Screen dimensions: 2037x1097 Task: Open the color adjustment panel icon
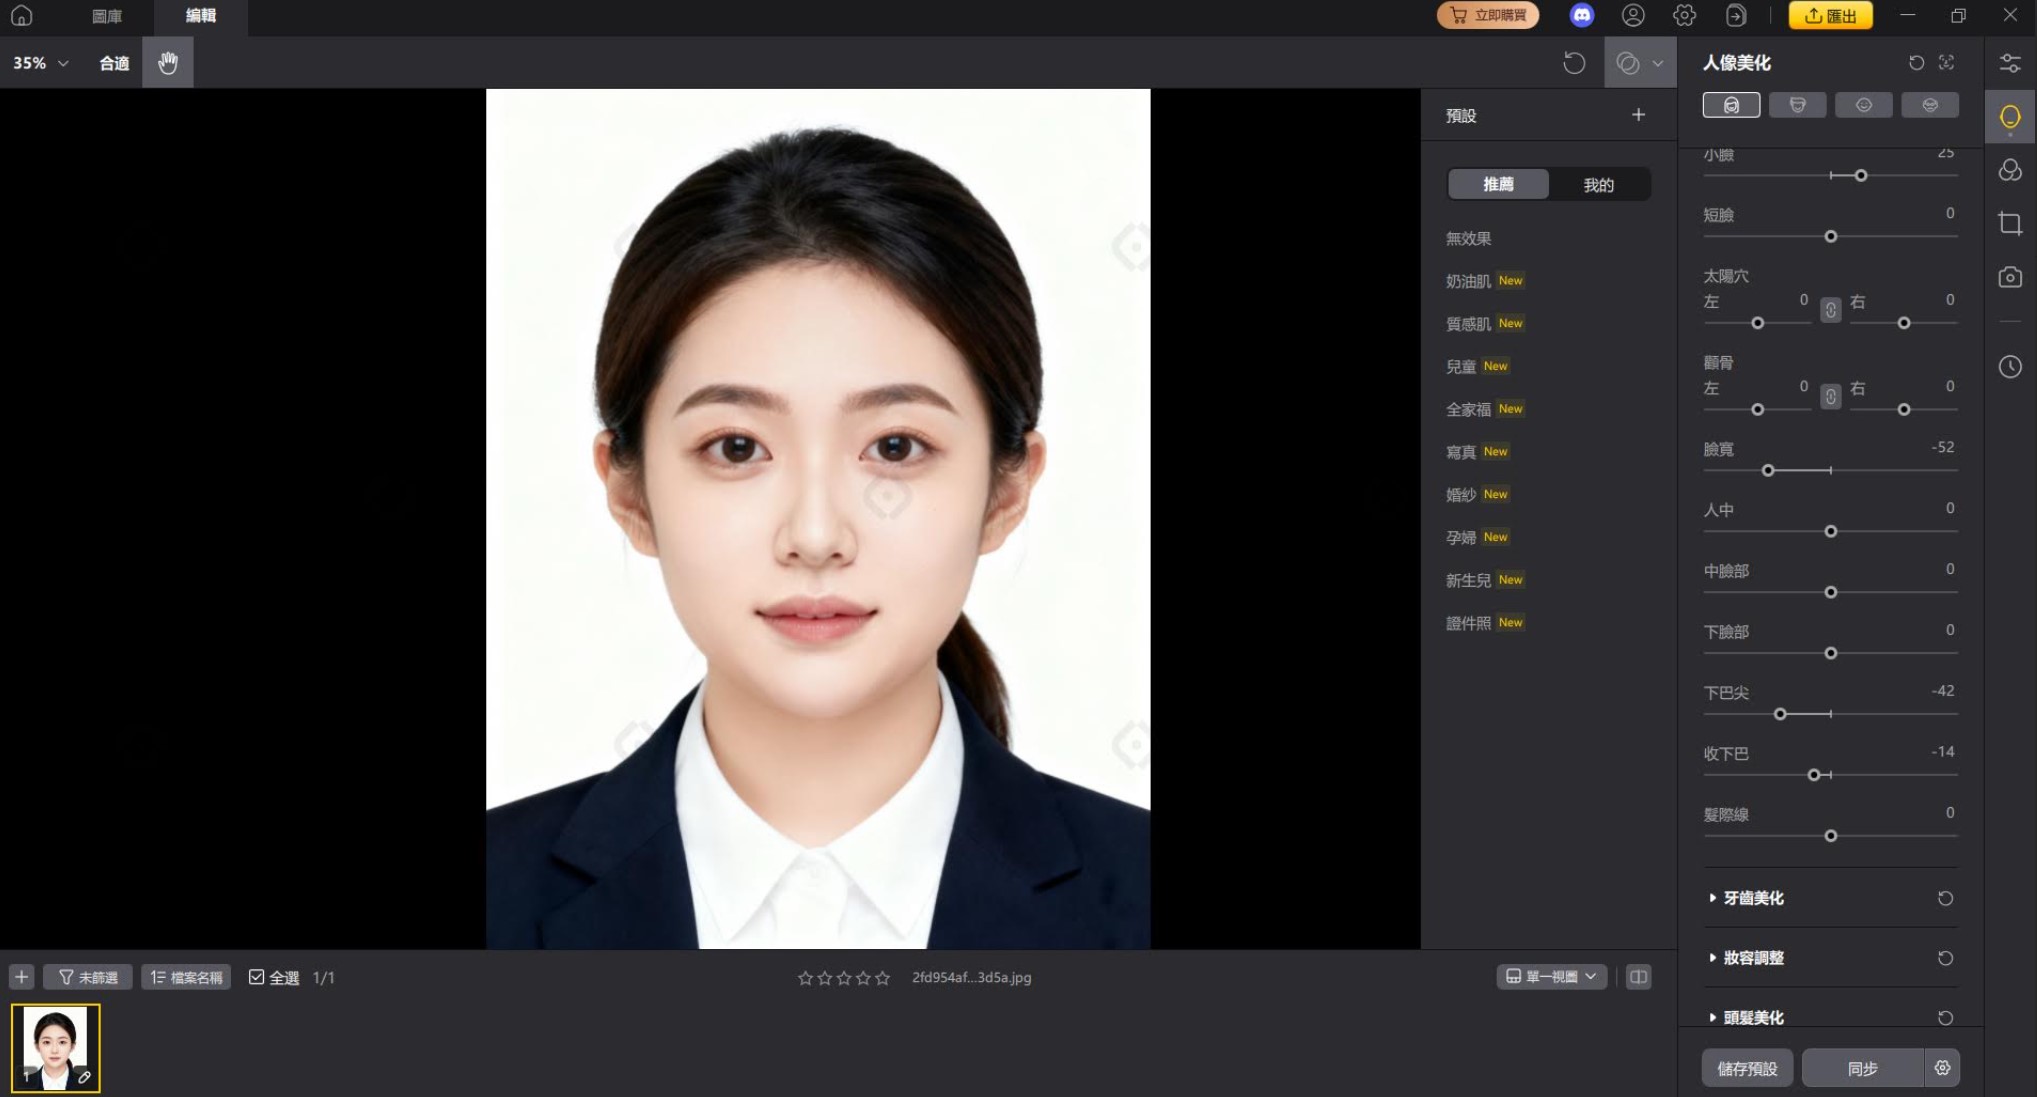(x=2010, y=170)
